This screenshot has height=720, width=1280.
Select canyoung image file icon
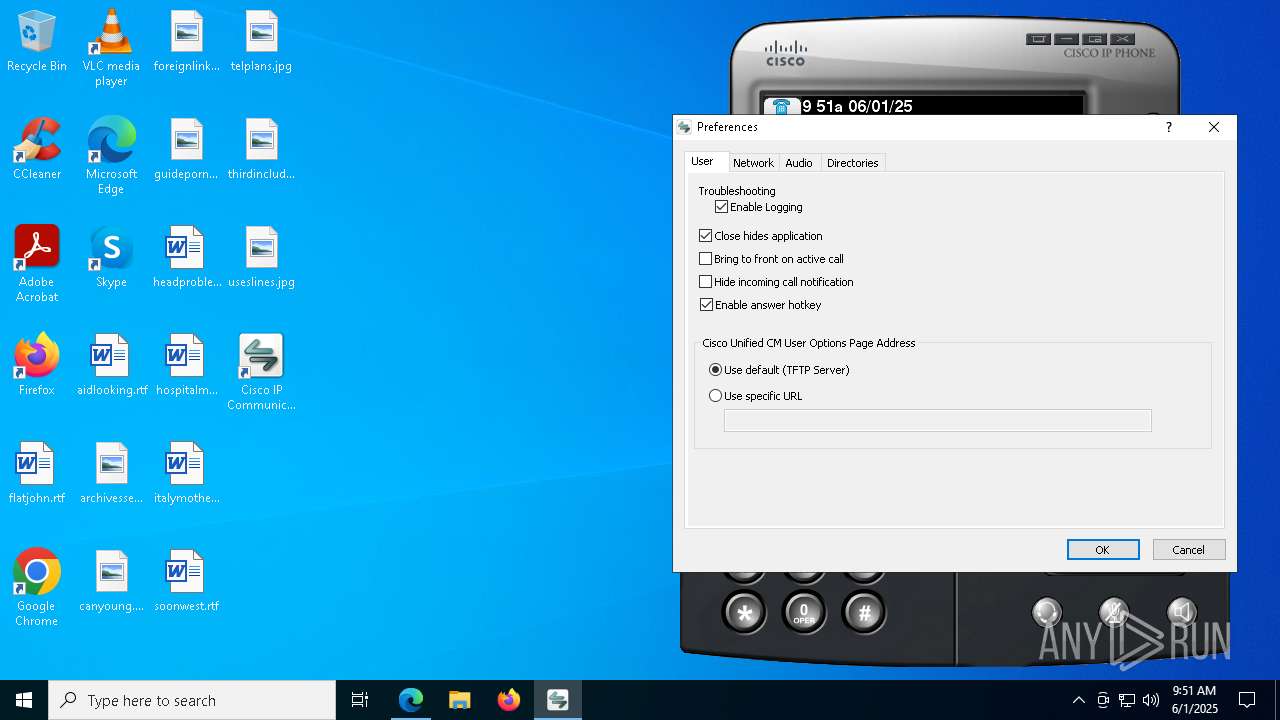[x=111, y=582]
